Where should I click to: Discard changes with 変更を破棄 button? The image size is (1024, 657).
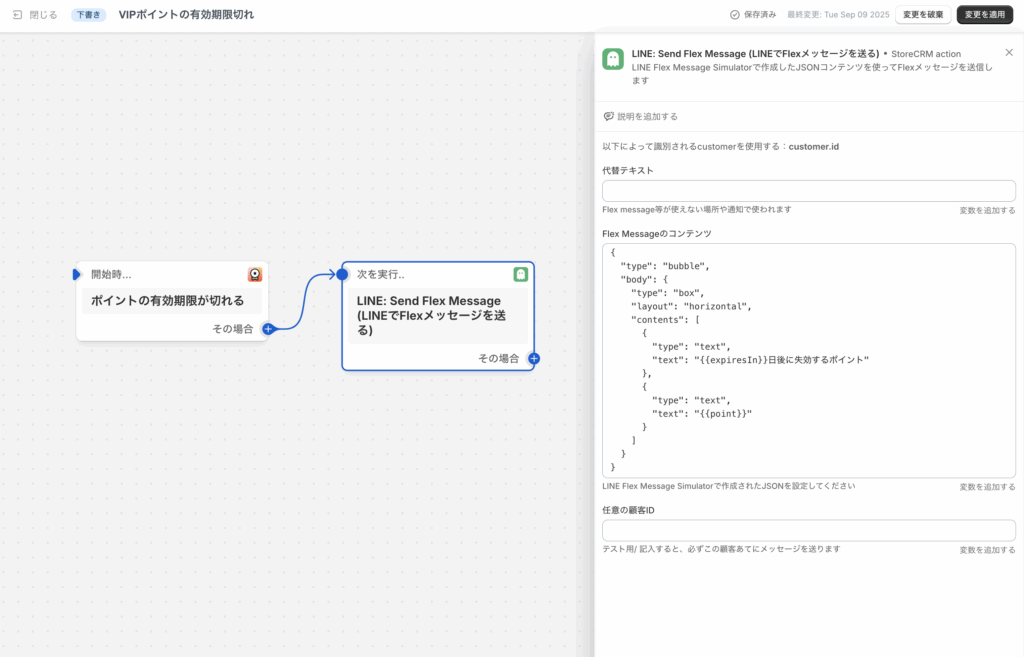922,15
